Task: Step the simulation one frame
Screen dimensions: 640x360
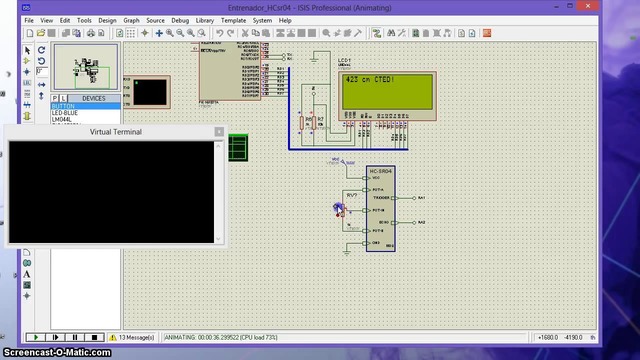Action: click(x=55, y=337)
